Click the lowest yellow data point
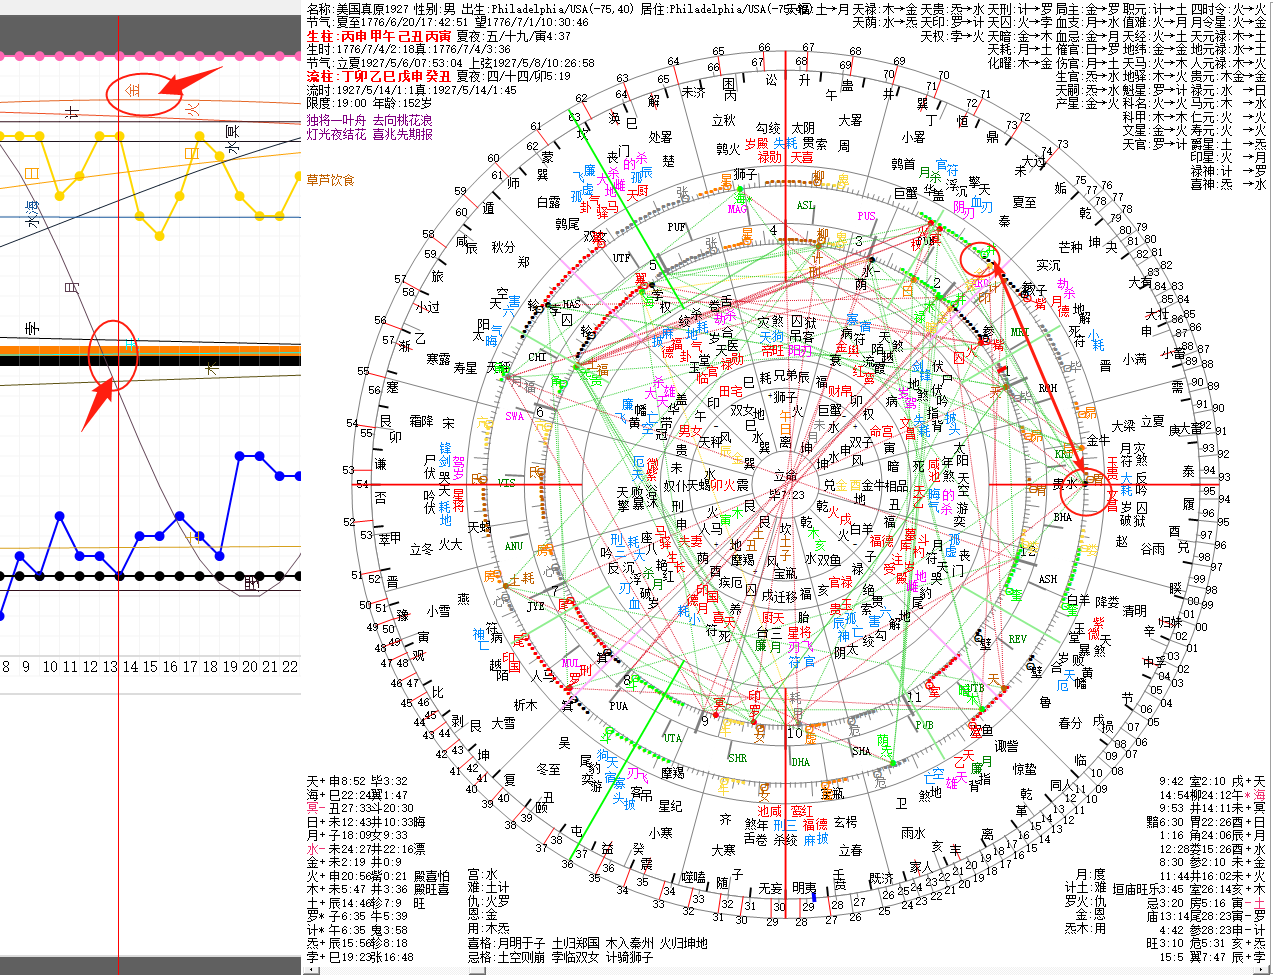Image resolution: width=1273 pixels, height=975 pixels. pyautogui.click(x=159, y=236)
